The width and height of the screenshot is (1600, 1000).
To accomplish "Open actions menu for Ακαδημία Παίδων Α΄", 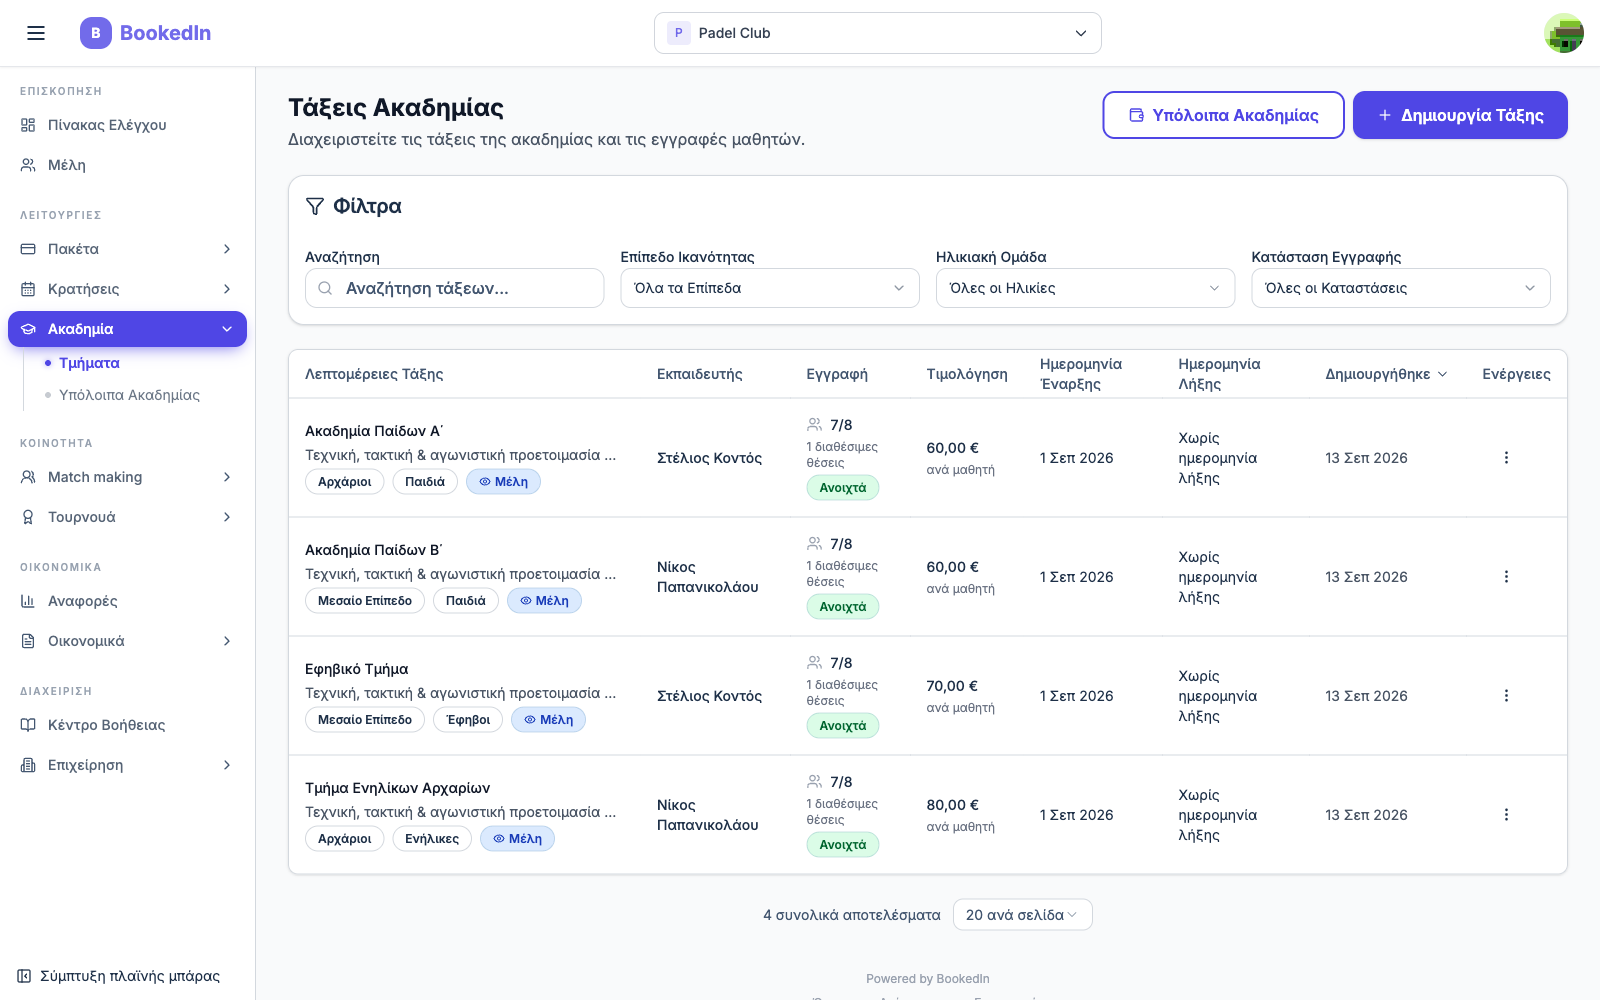I will tap(1506, 458).
